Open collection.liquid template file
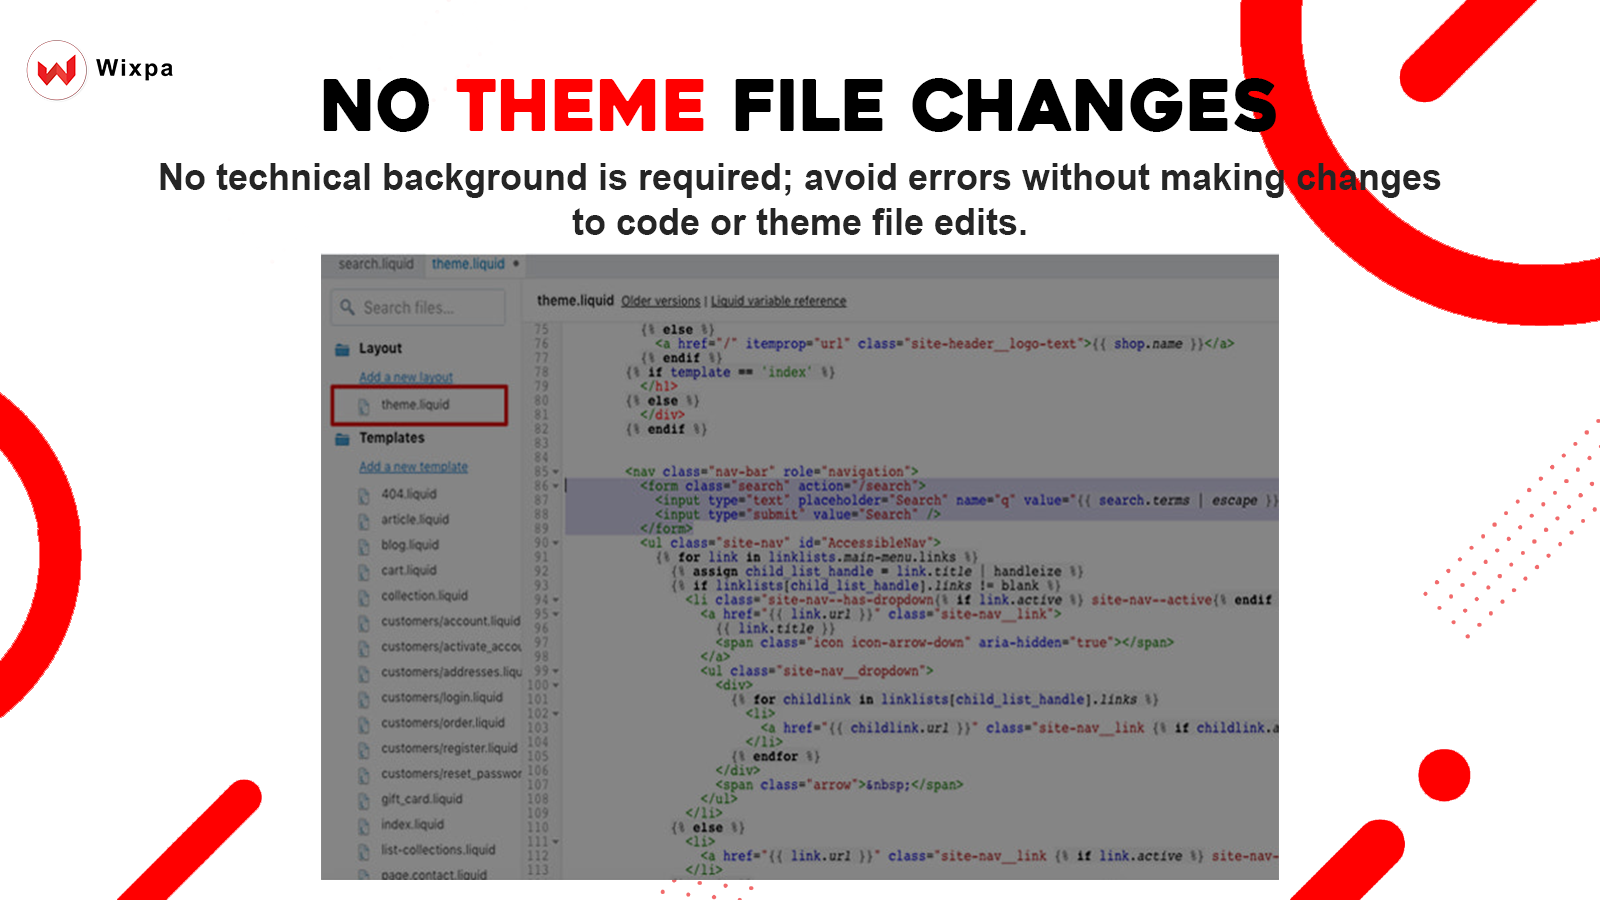Screen dimensions: 1600x900 click(x=424, y=596)
